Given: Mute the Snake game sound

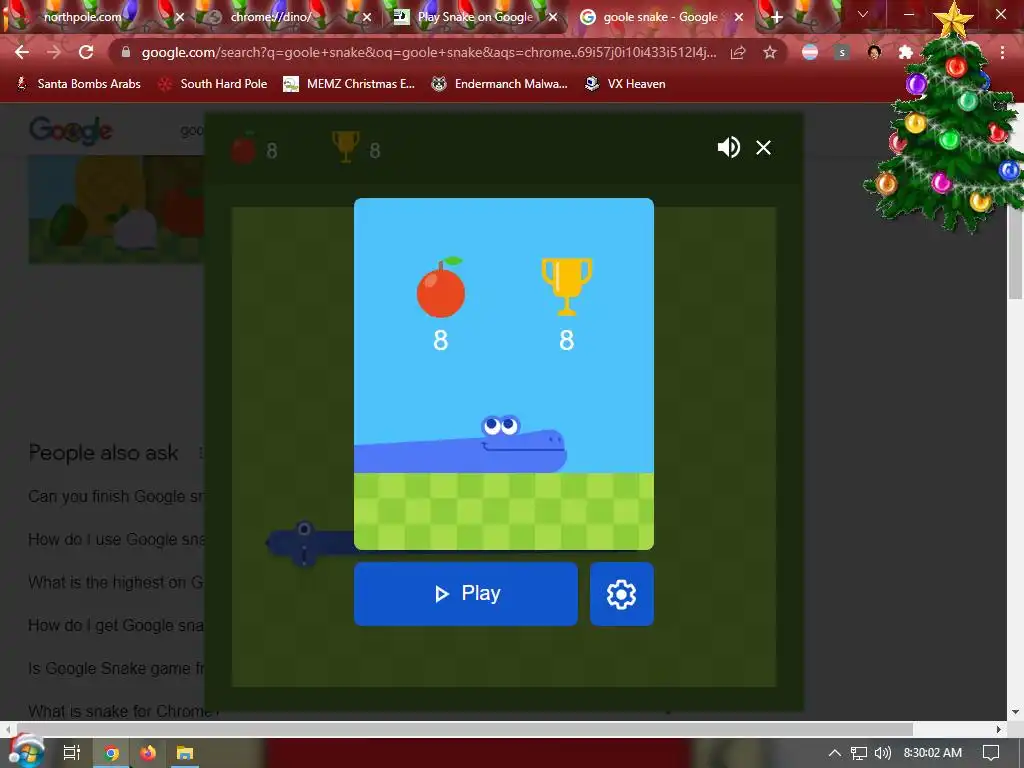Looking at the screenshot, I should click(728, 148).
